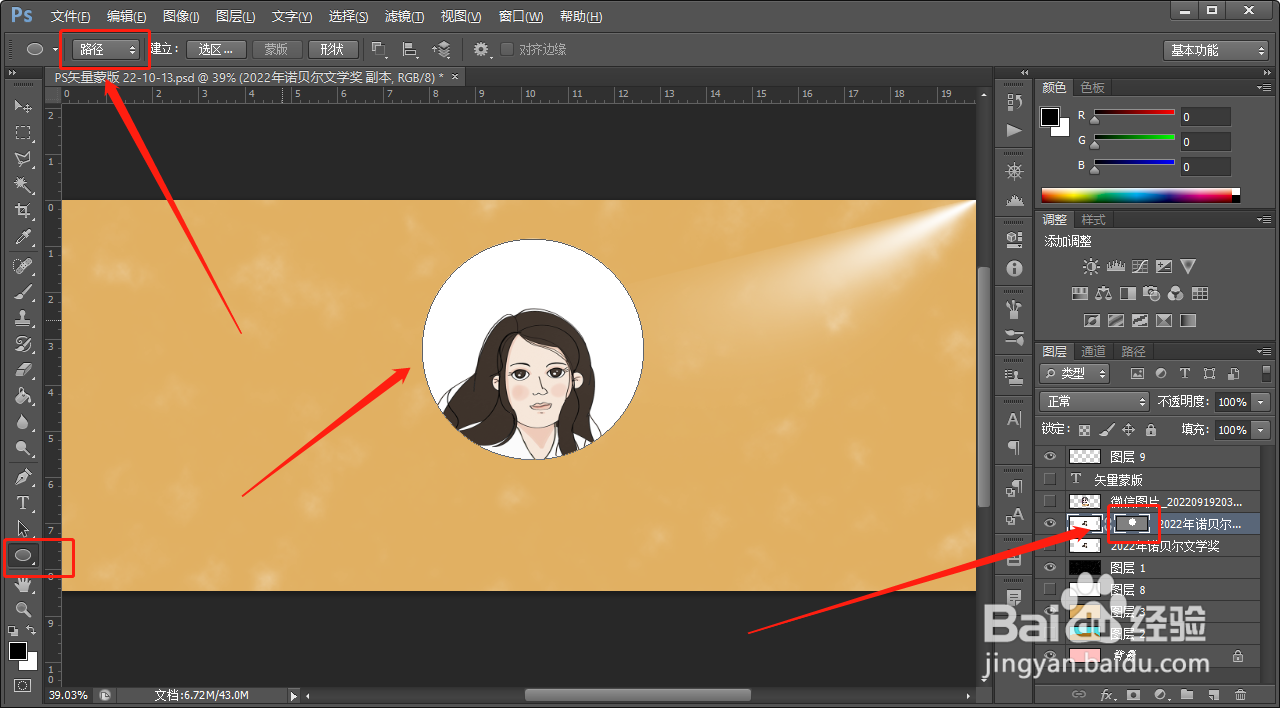Viewport: 1280px width, 708px height.
Task: Select the Ellipse shape tool
Action: tap(23, 556)
